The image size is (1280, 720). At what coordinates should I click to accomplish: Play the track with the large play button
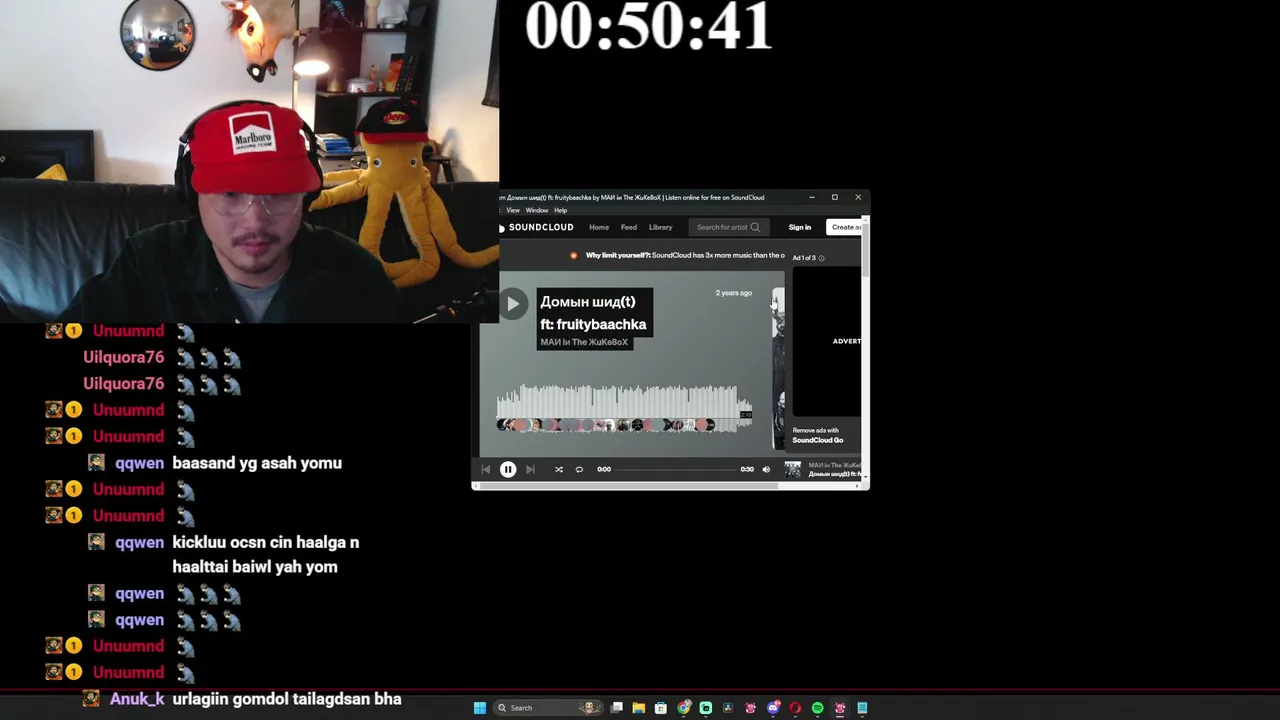[512, 303]
